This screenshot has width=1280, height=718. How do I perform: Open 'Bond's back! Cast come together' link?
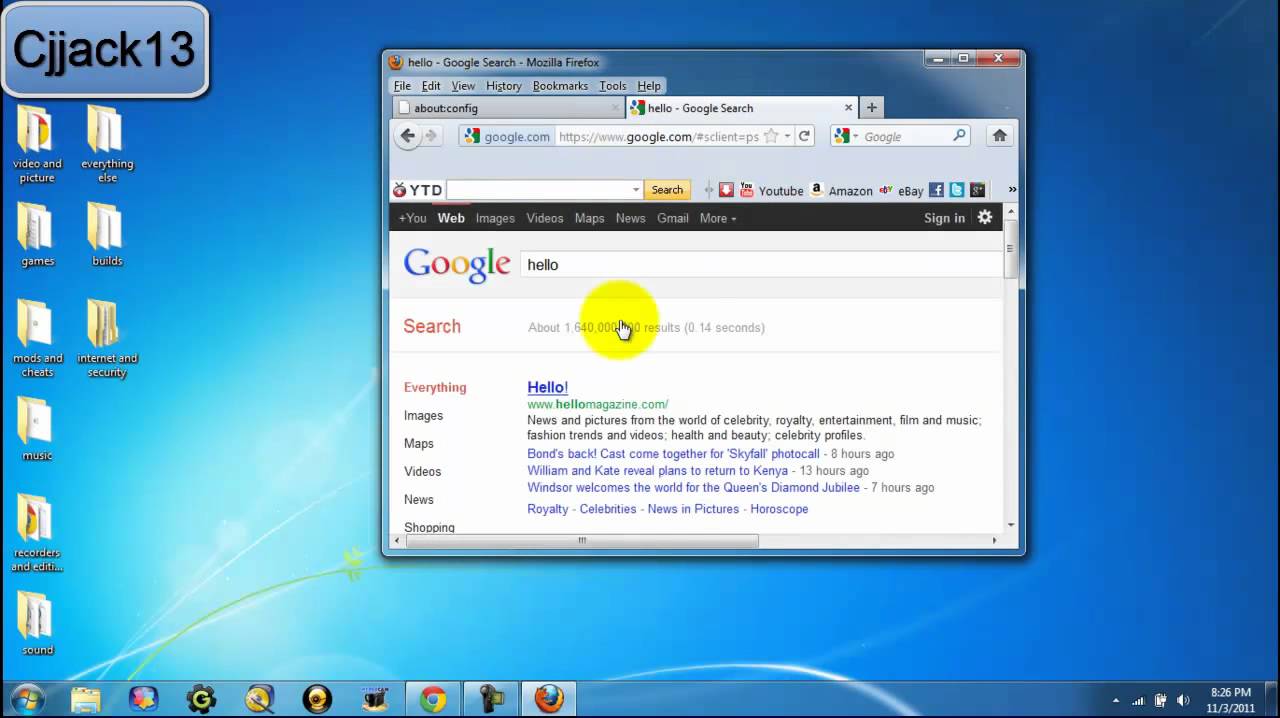[673, 454]
